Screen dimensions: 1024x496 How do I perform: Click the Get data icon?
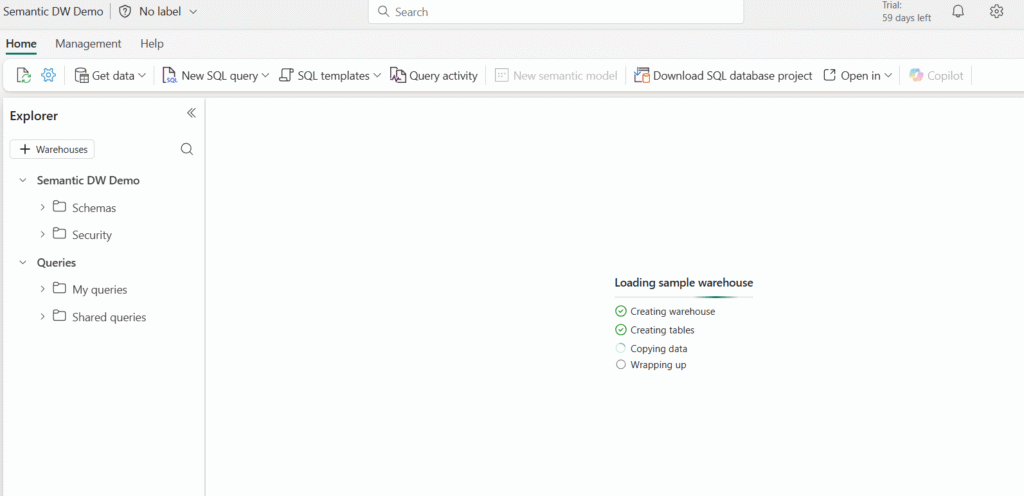click(82, 76)
